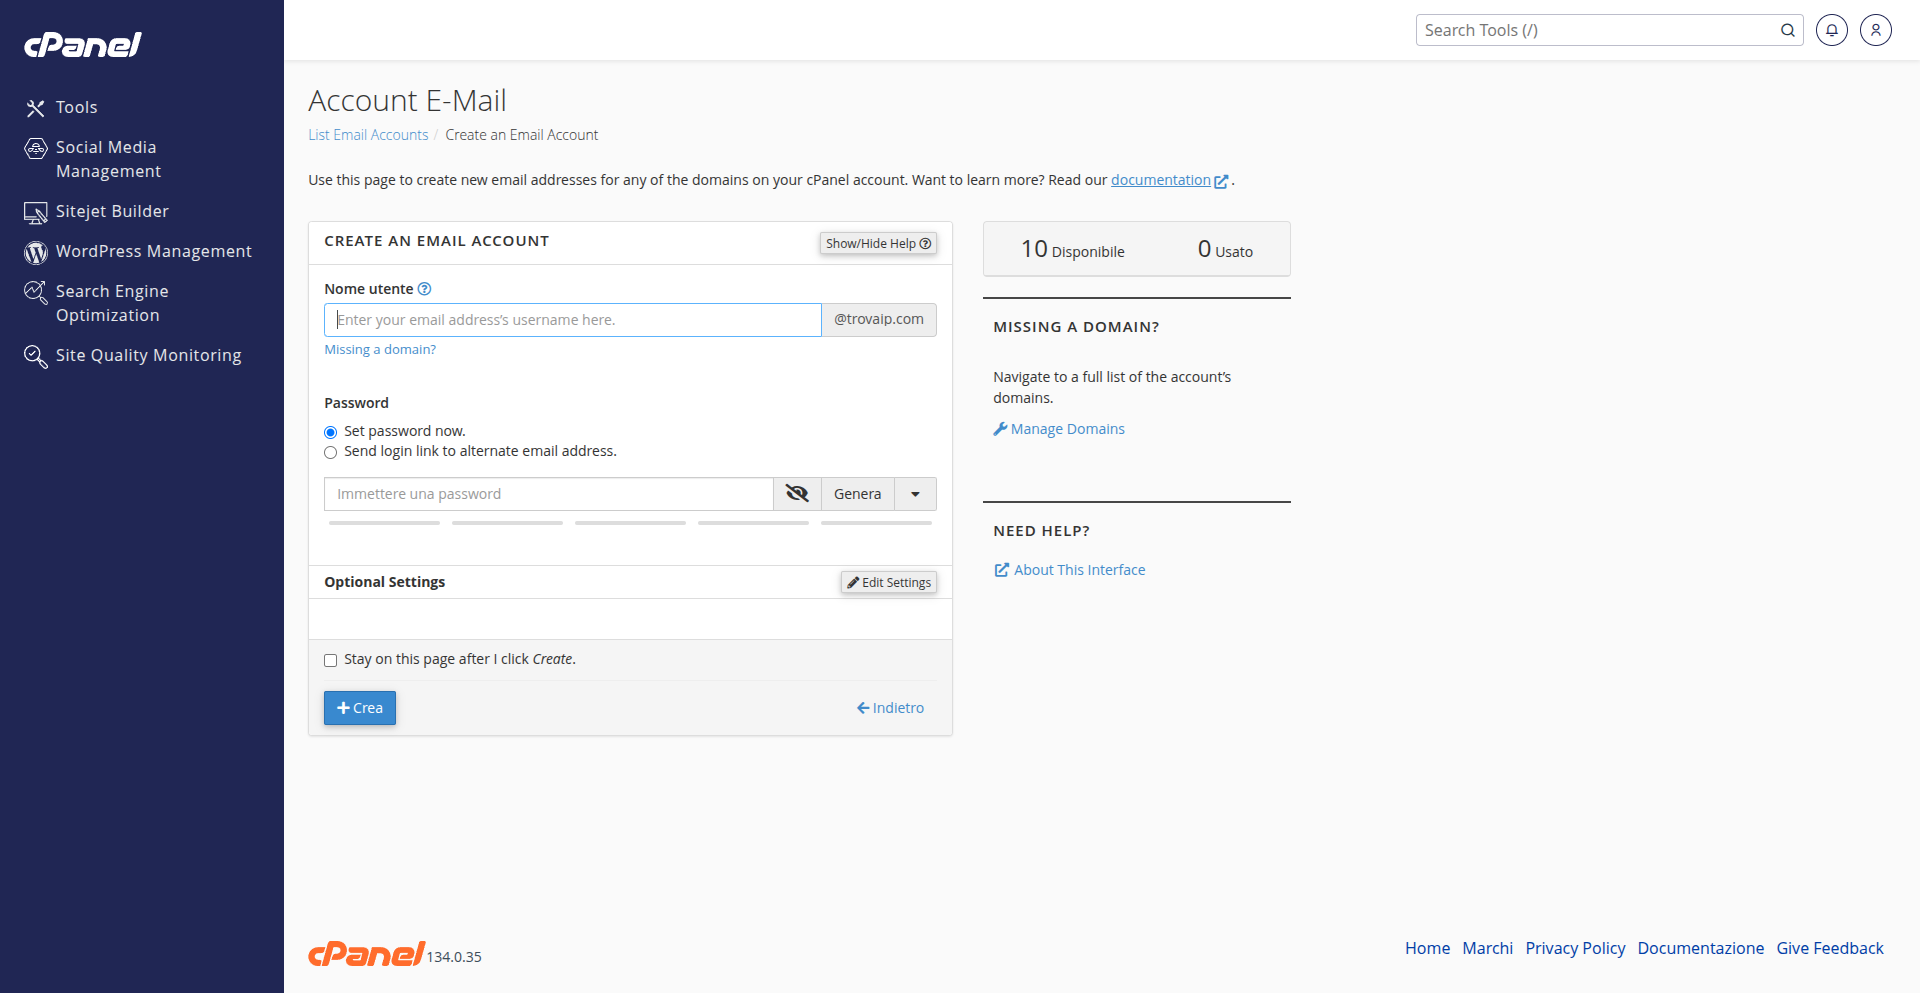This screenshot has height=993, width=1920.
Task: Click the search magnifier icon
Action: pos(1788,30)
